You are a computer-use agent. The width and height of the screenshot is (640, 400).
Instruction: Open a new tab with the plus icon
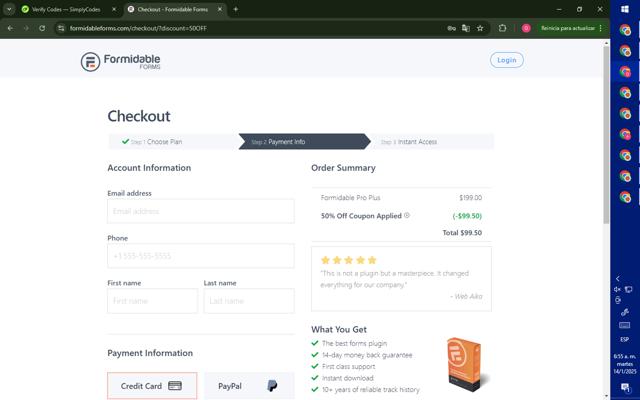(236, 9)
